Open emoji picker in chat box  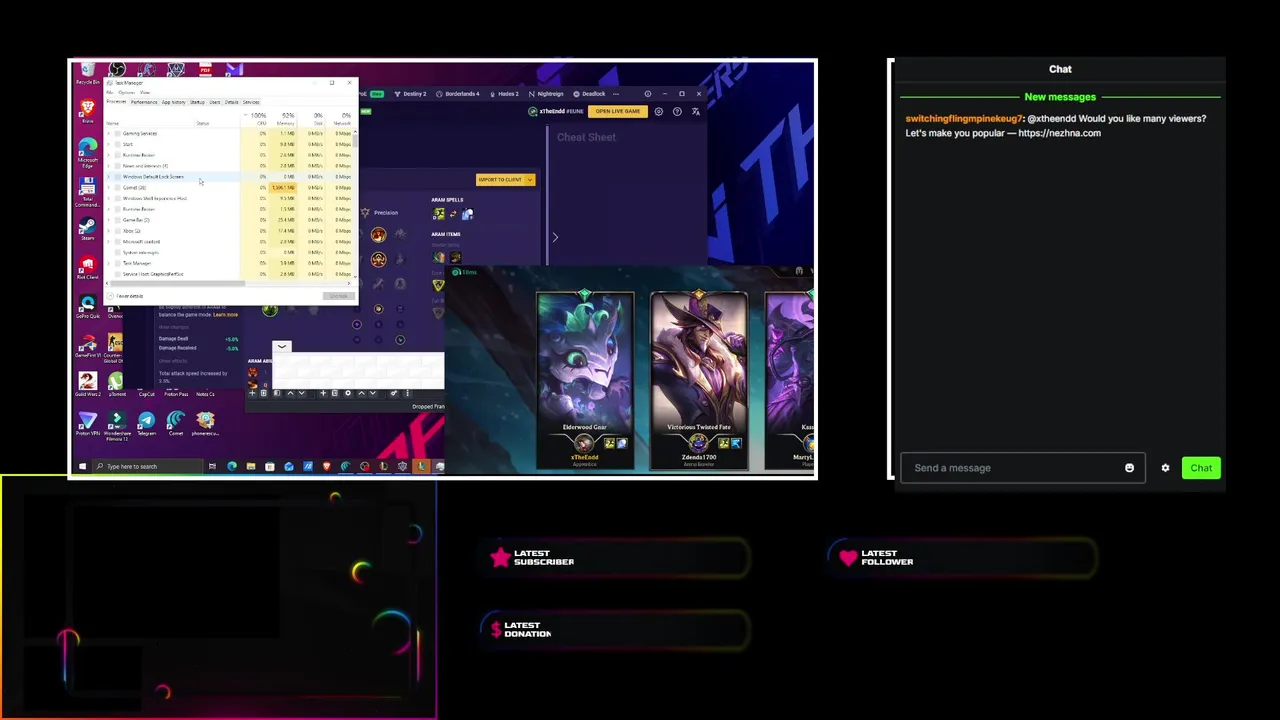click(x=1129, y=468)
